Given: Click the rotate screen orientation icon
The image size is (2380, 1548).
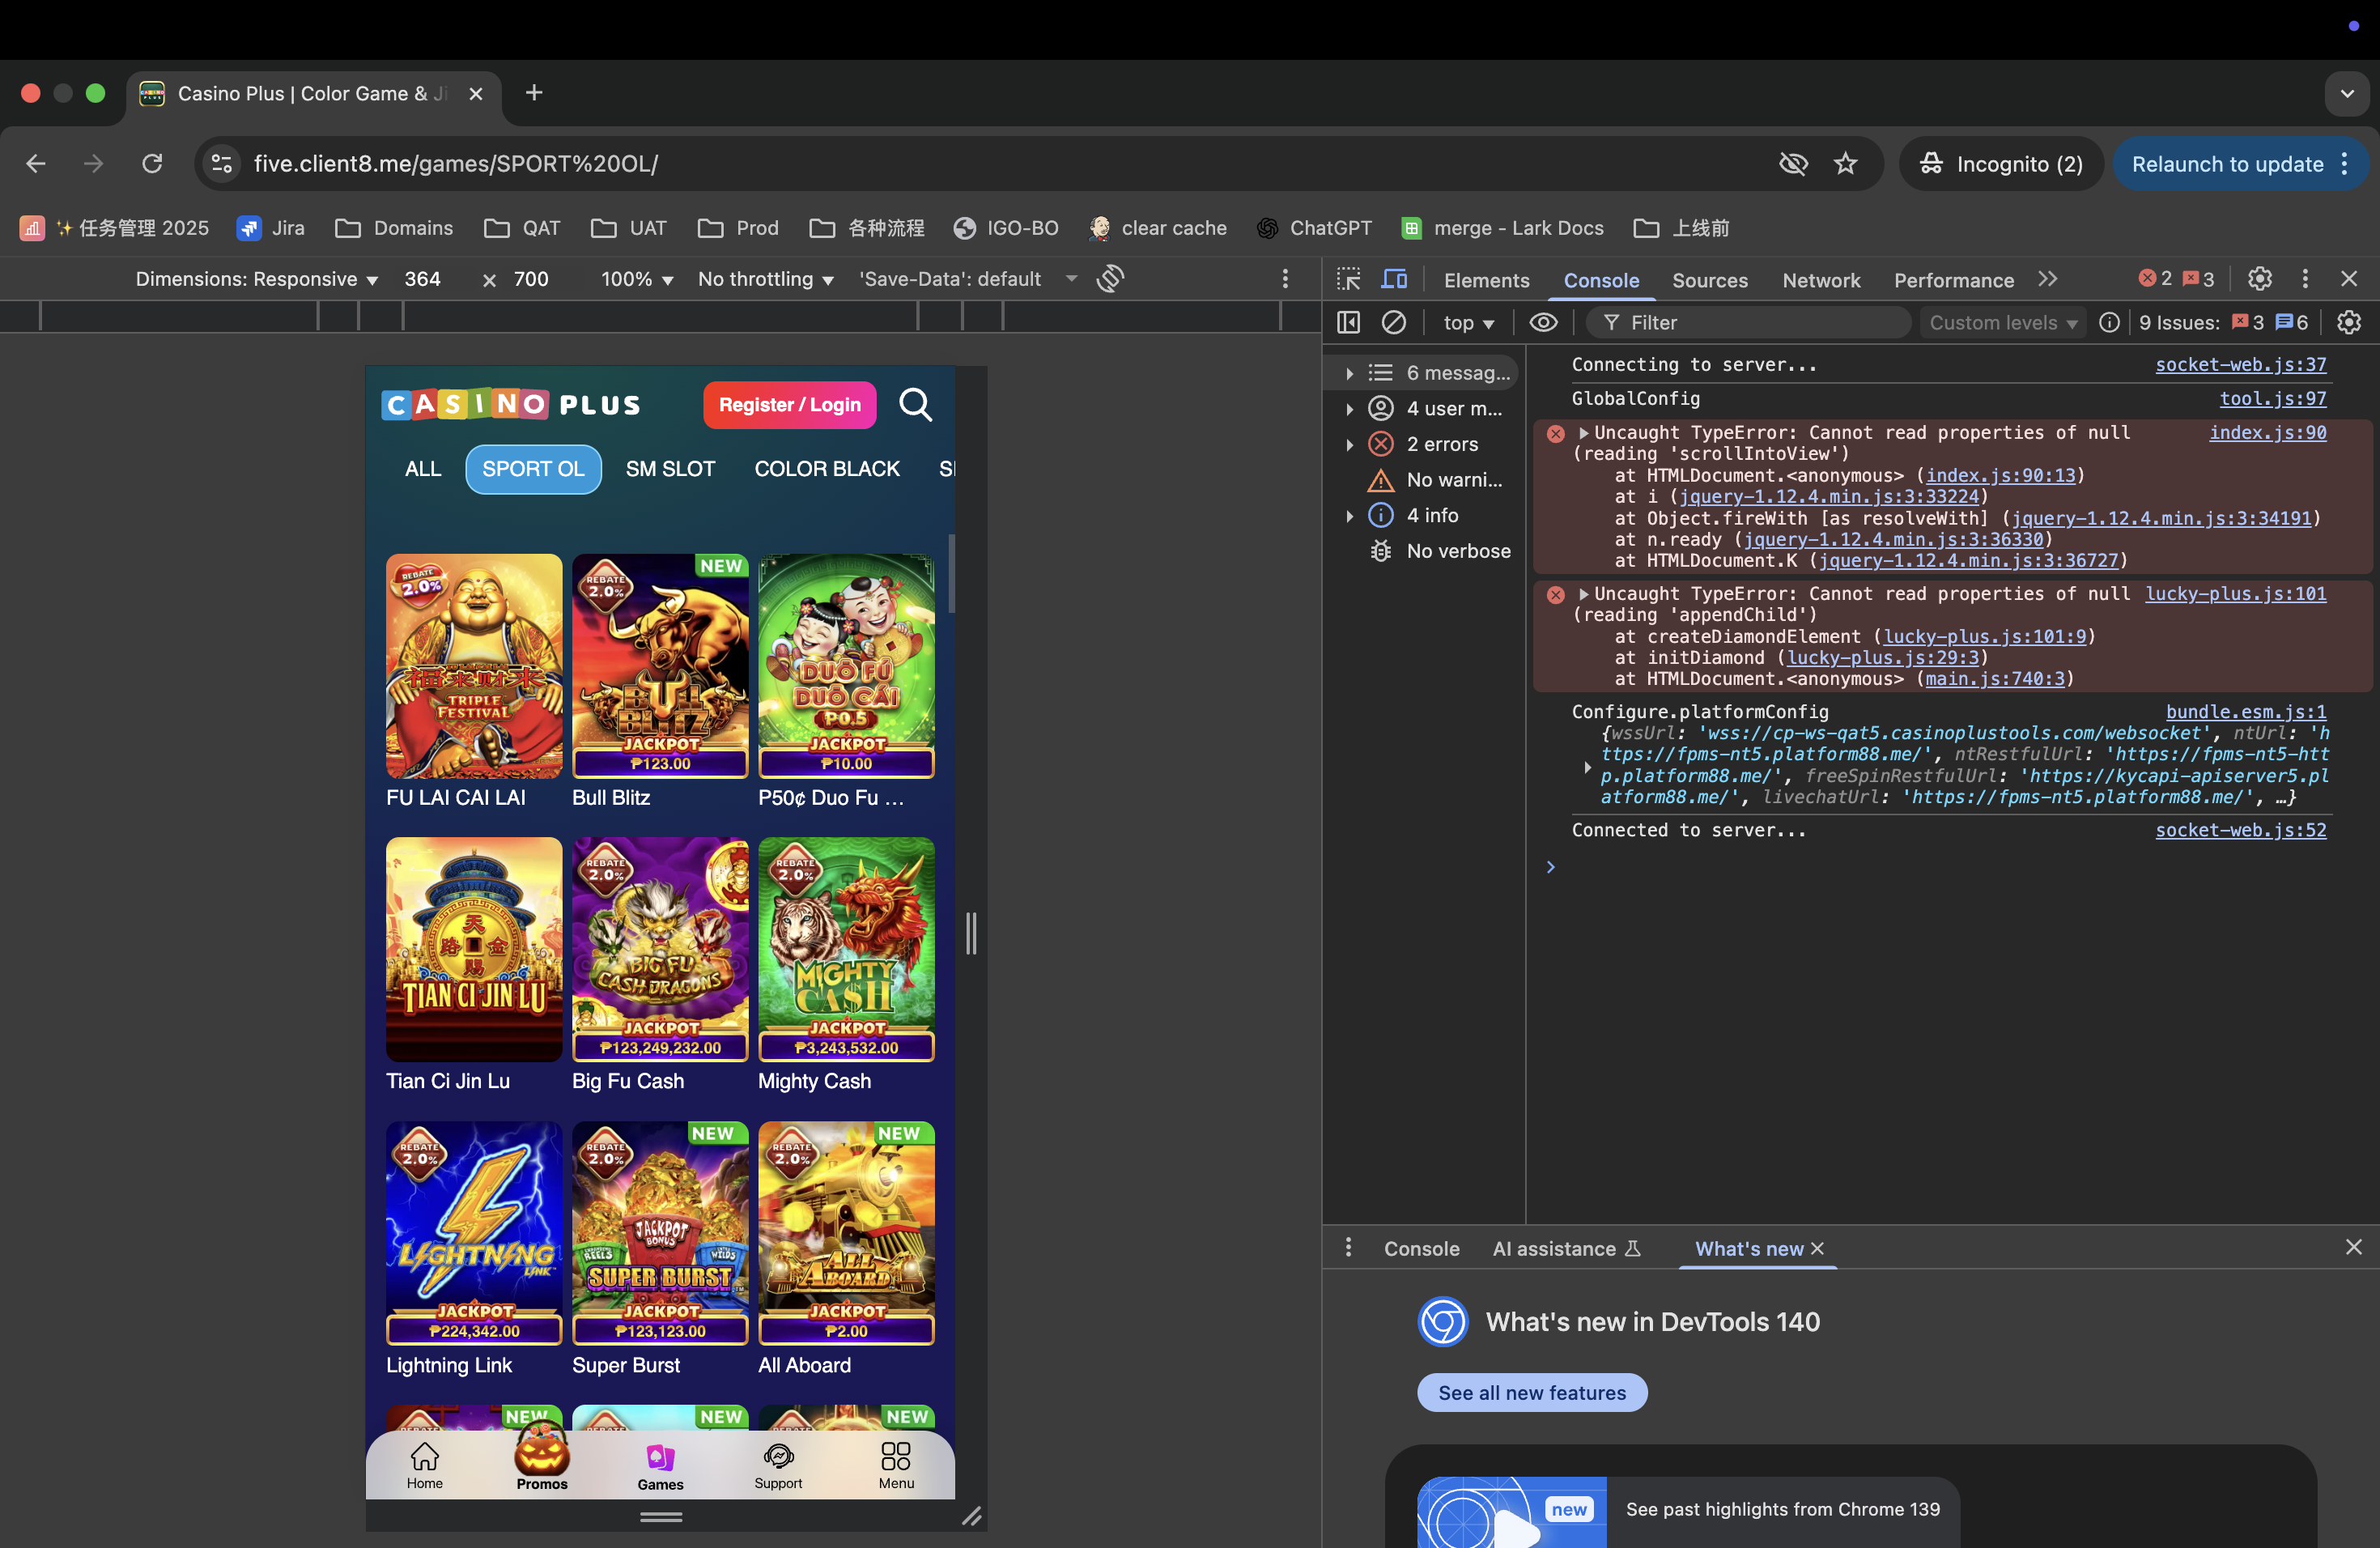Looking at the screenshot, I should coord(1110,279).
